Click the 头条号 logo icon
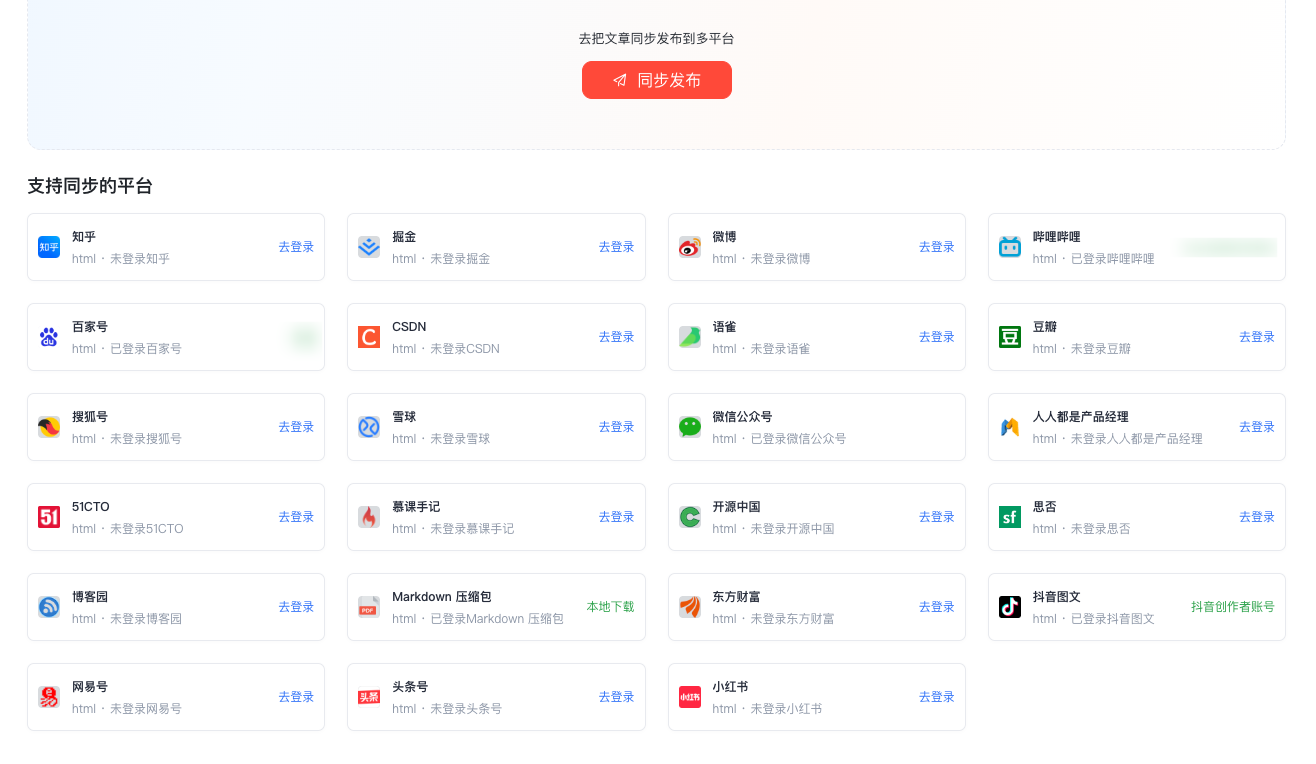Viewport: 1316px width, 764px height. click(369, 697)
